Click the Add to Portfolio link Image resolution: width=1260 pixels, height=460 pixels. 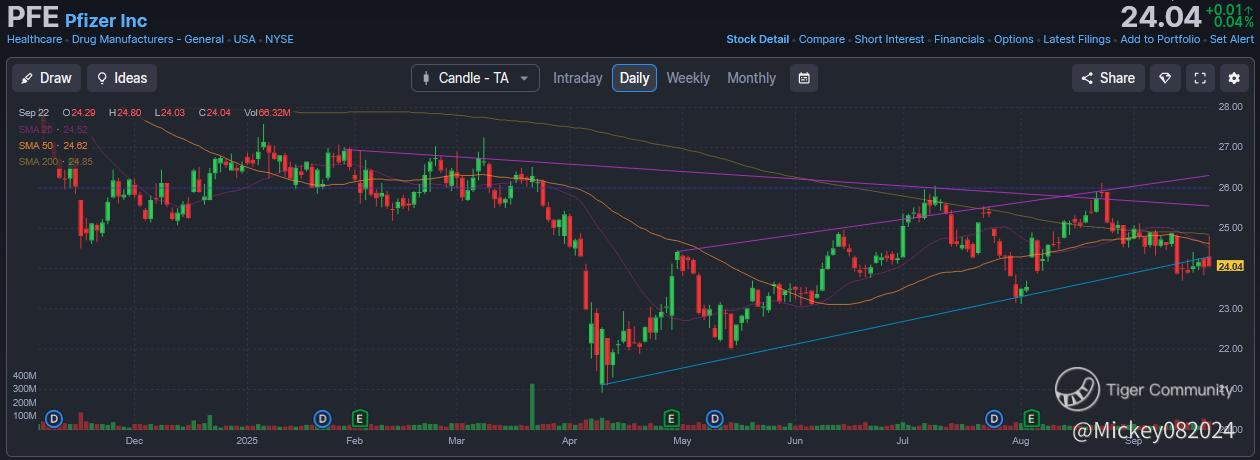pyautogui.click(x=1160, y=40)
